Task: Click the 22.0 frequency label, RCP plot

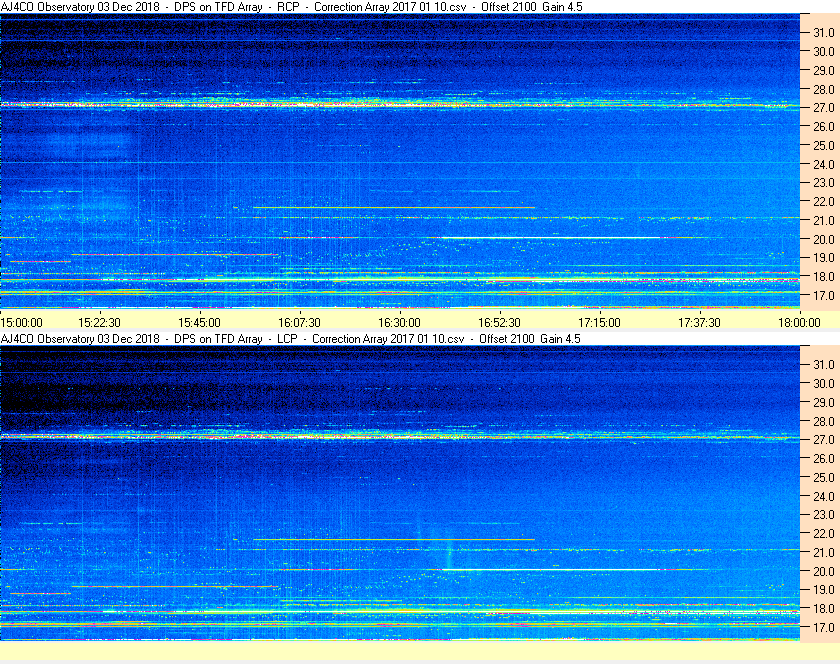Action: click(x=824, y=202)
